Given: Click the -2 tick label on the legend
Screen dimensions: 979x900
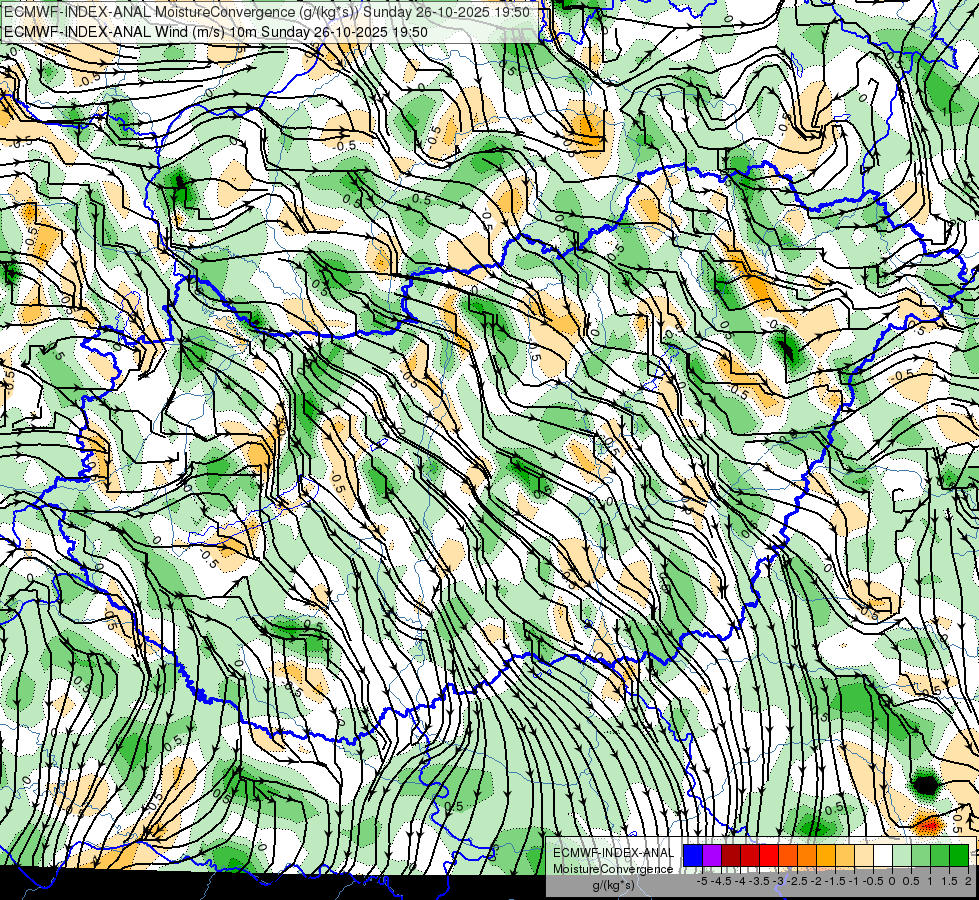Looking at the screenshot, I should pyautogui.click(x=817, y=881).
